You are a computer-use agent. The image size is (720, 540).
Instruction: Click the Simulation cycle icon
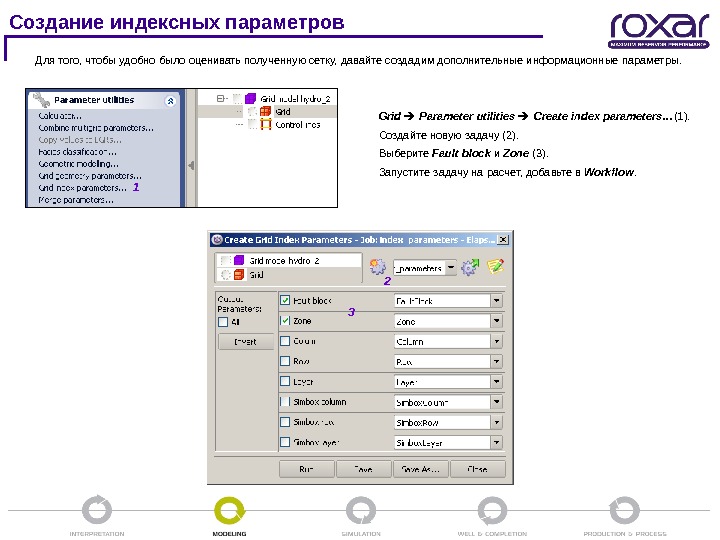click(361, 510)
